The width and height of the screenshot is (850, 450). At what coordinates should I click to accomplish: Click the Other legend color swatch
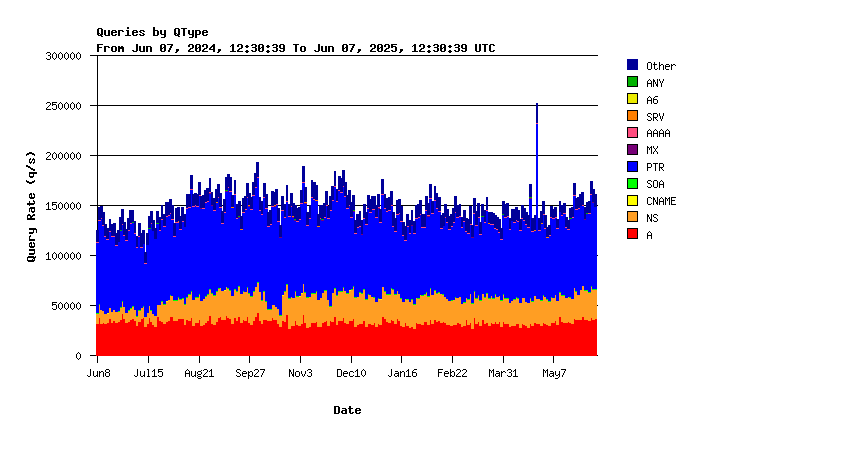pyautogui.click(x=632, y=65)
